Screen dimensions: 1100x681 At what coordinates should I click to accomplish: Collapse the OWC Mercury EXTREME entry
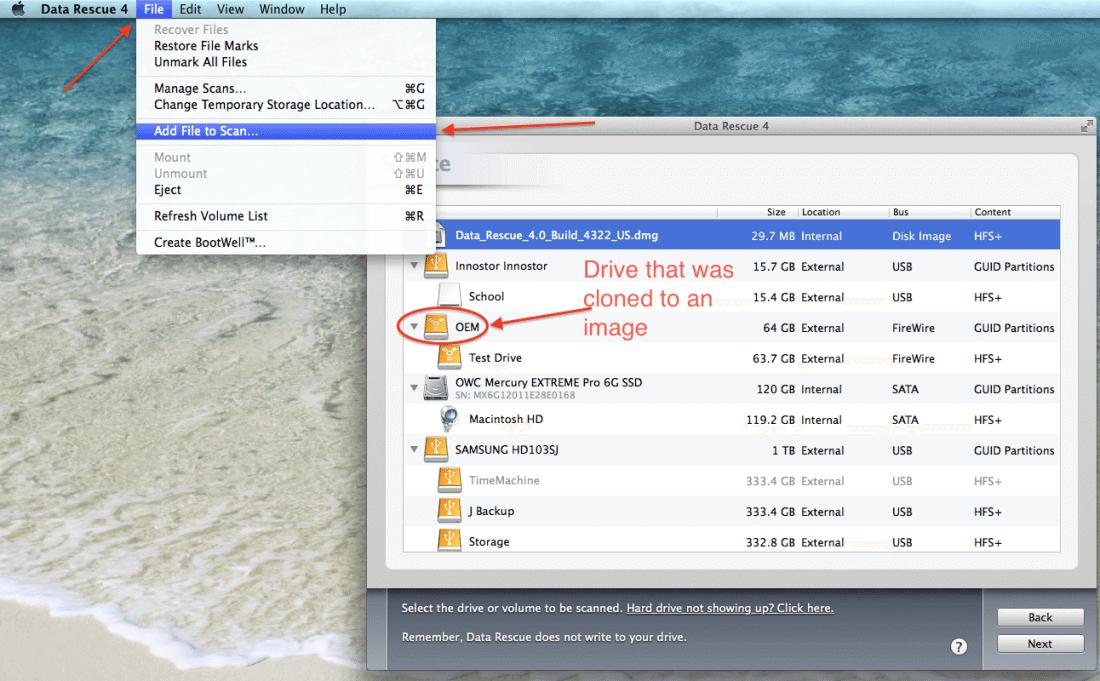click(x=414, y=388)
